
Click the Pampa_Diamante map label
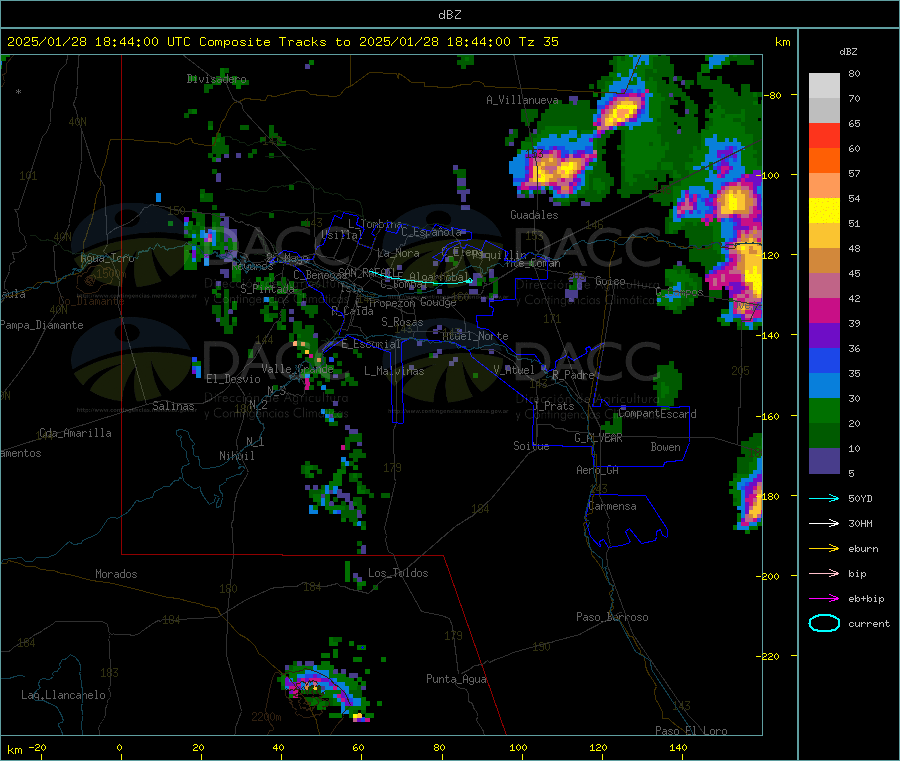(x=42, y=325)
